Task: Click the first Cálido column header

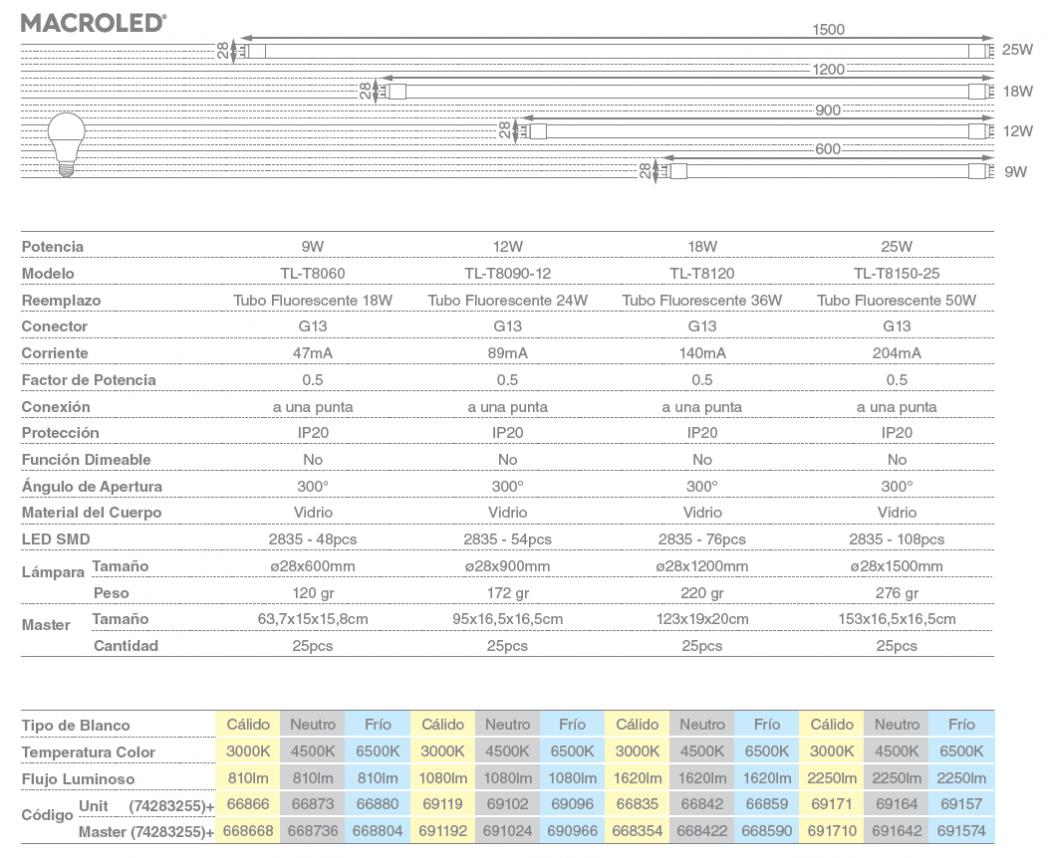Action: tap(248, 724)
